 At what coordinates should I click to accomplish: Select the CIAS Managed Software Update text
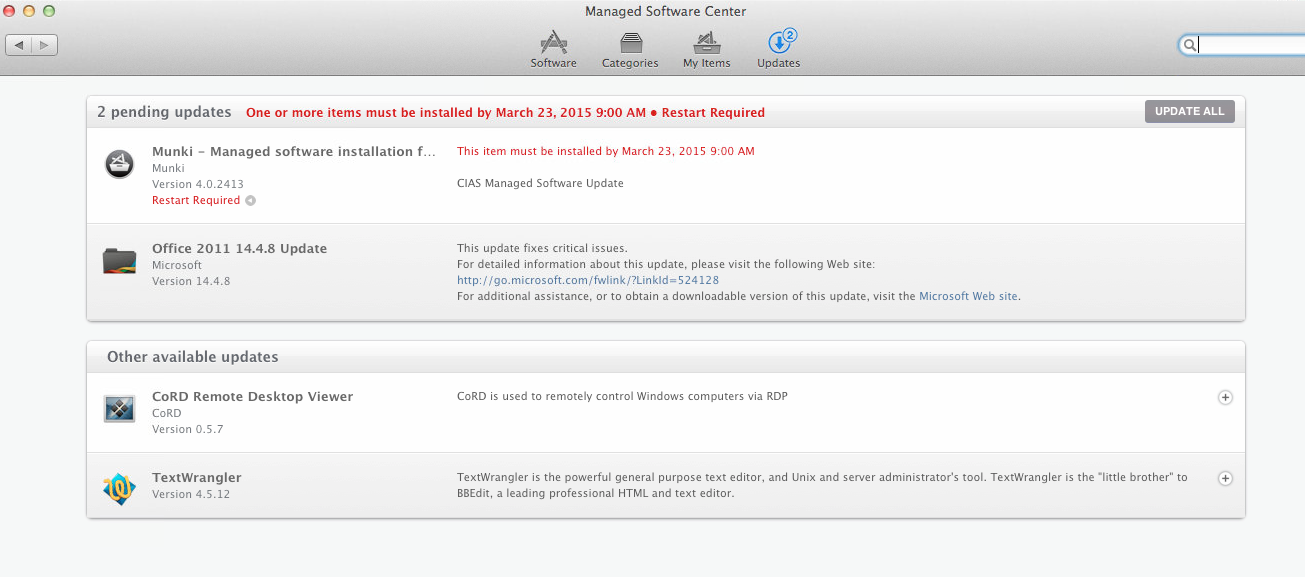click(x=540, y=184)
